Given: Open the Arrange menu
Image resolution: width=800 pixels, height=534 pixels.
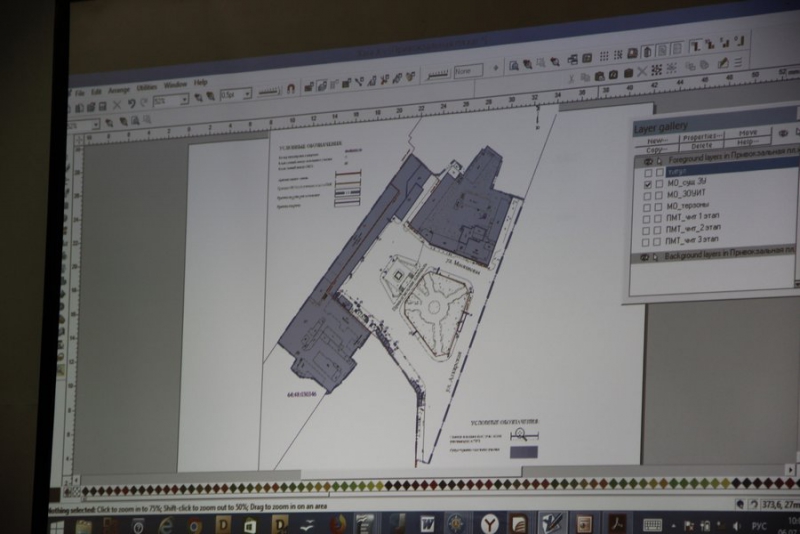Looking at the screenshot, I should 119,89.
